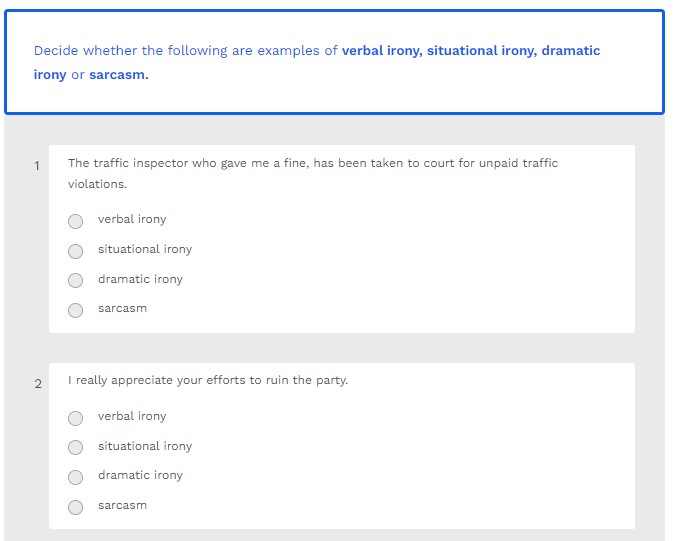Choose 'situational irony' radio for the traffic inspector question
676x541 pixels.
pyautogui.click(x=75, y=251)
